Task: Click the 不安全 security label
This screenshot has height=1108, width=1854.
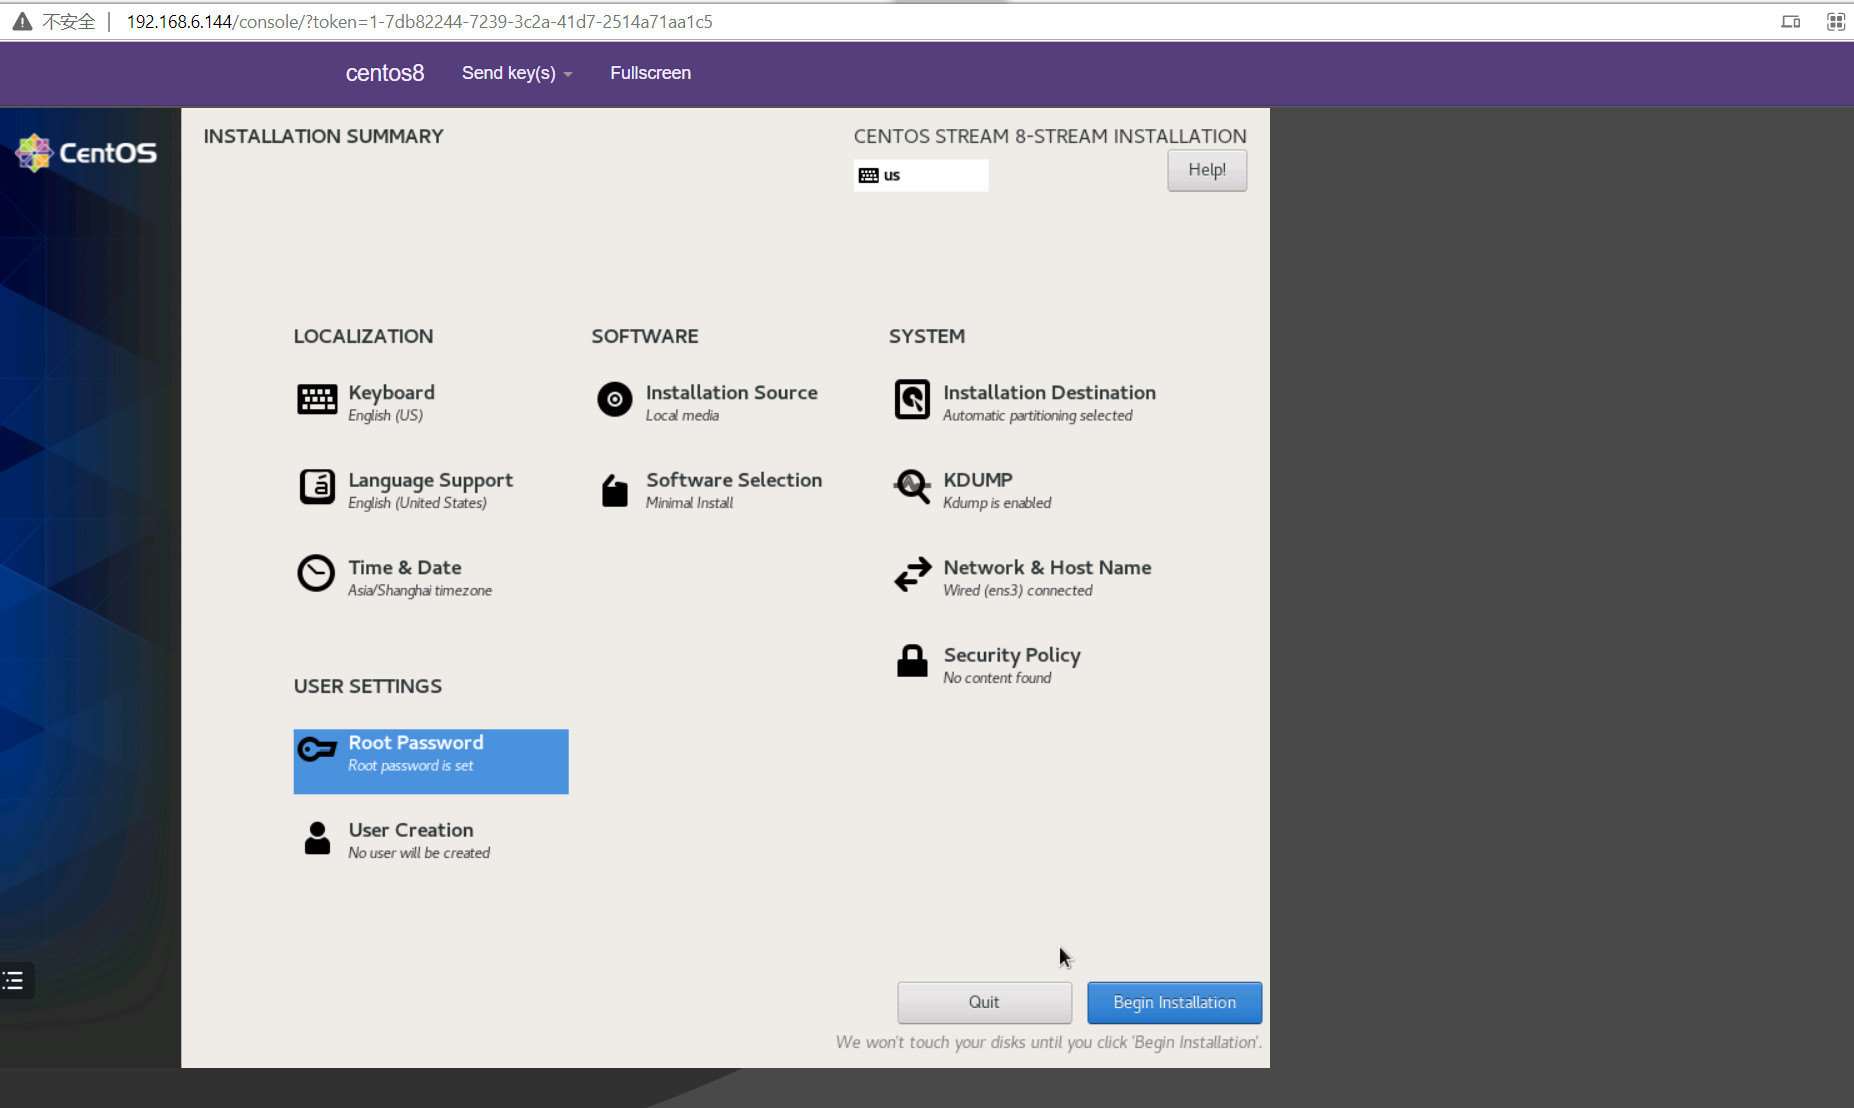Action: click(x=69, y=22)
